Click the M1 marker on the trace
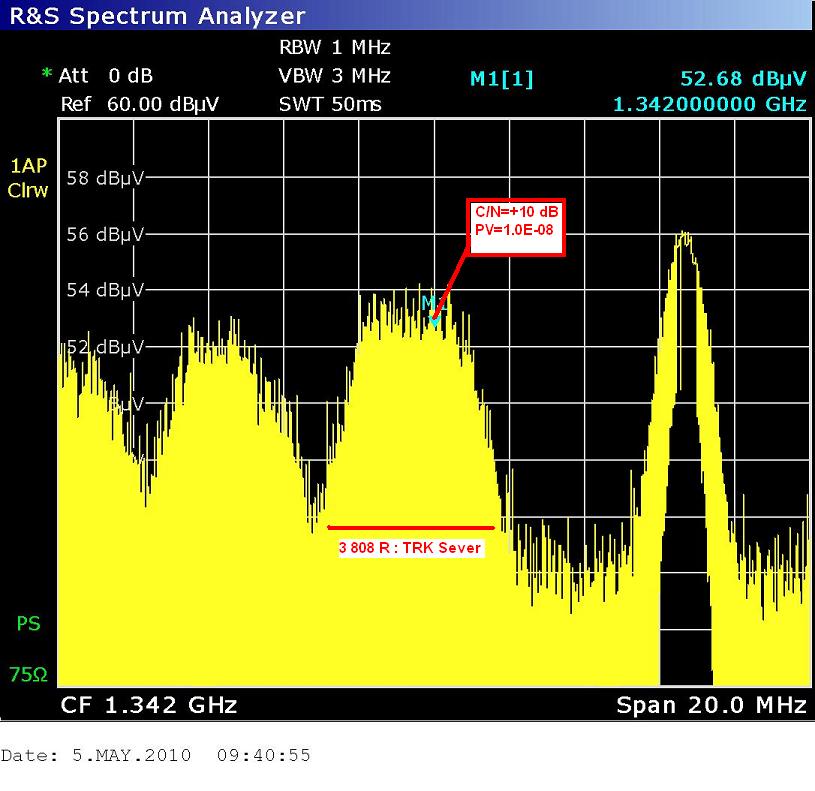Screen dimensions: 815x791 tap(432, 307)
